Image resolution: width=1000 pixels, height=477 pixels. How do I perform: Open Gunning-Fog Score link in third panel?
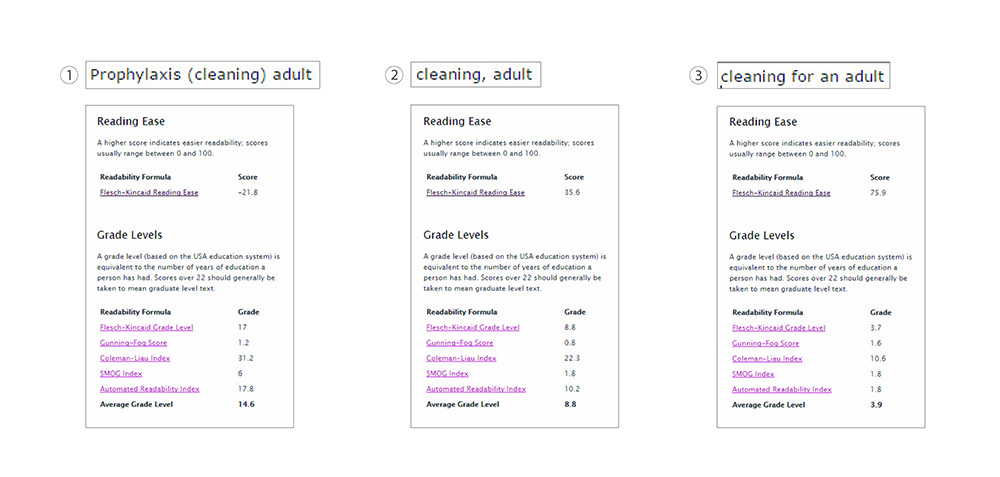tap(765, 344)
